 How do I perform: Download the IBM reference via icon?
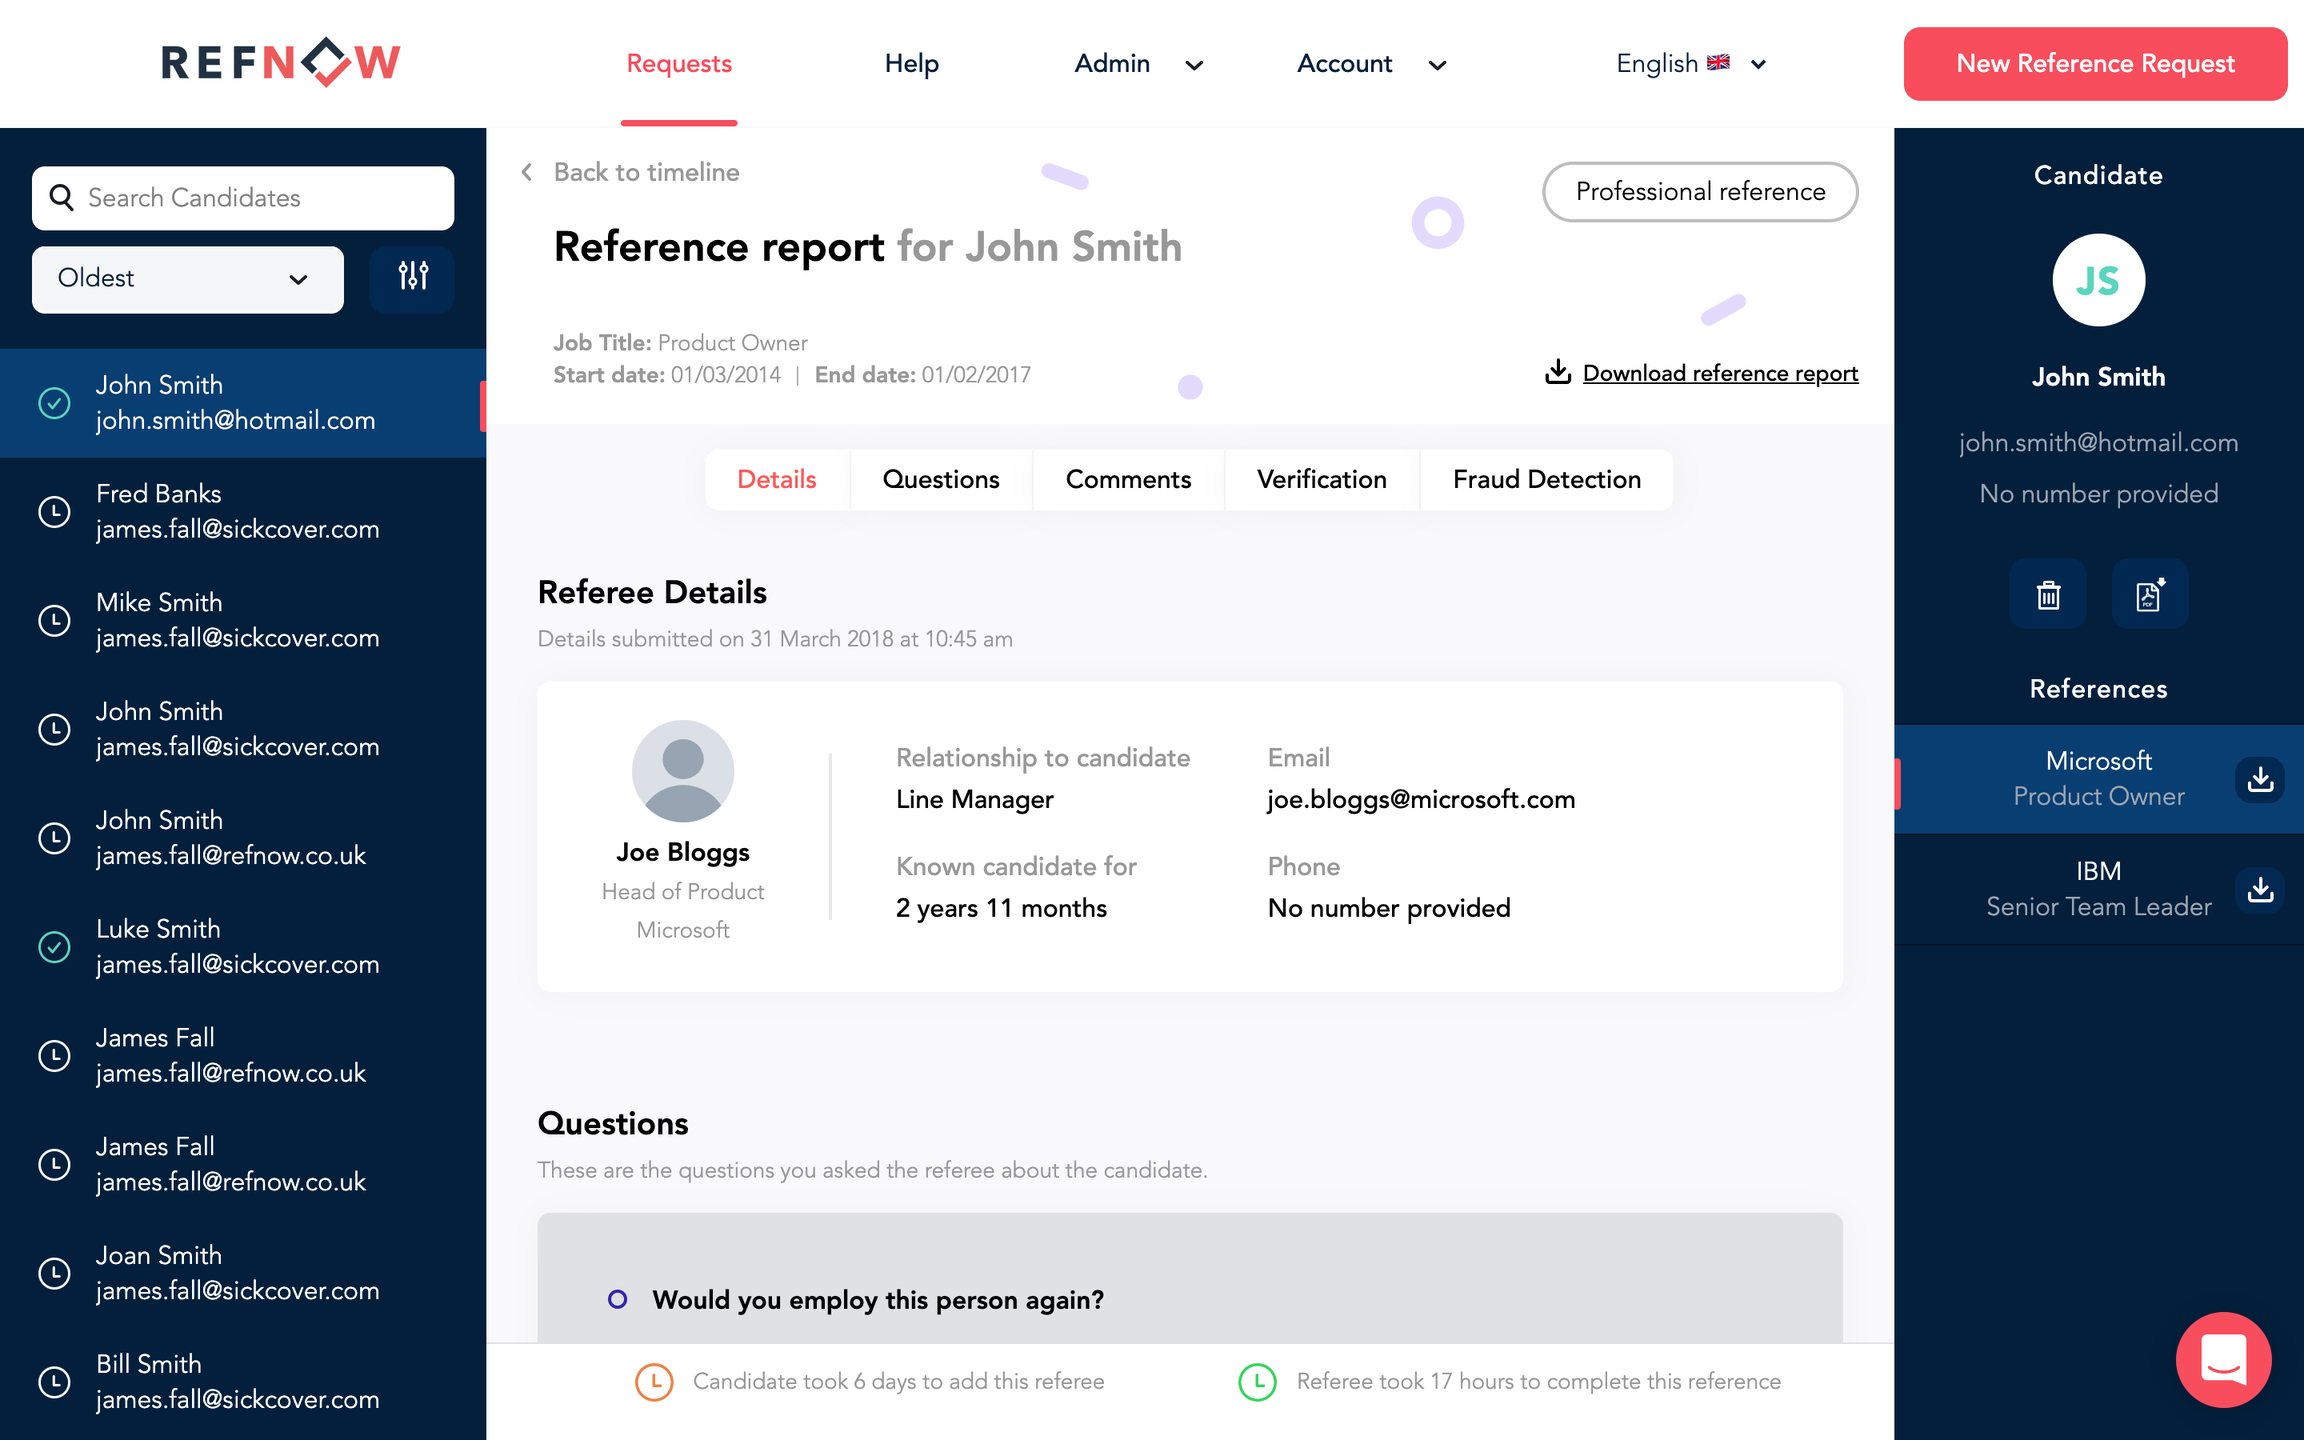coord(2260,889)
